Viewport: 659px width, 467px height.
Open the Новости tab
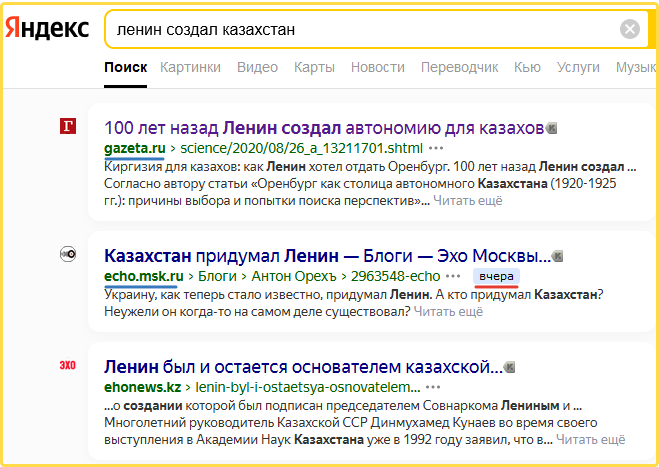[x=378, y=67]
